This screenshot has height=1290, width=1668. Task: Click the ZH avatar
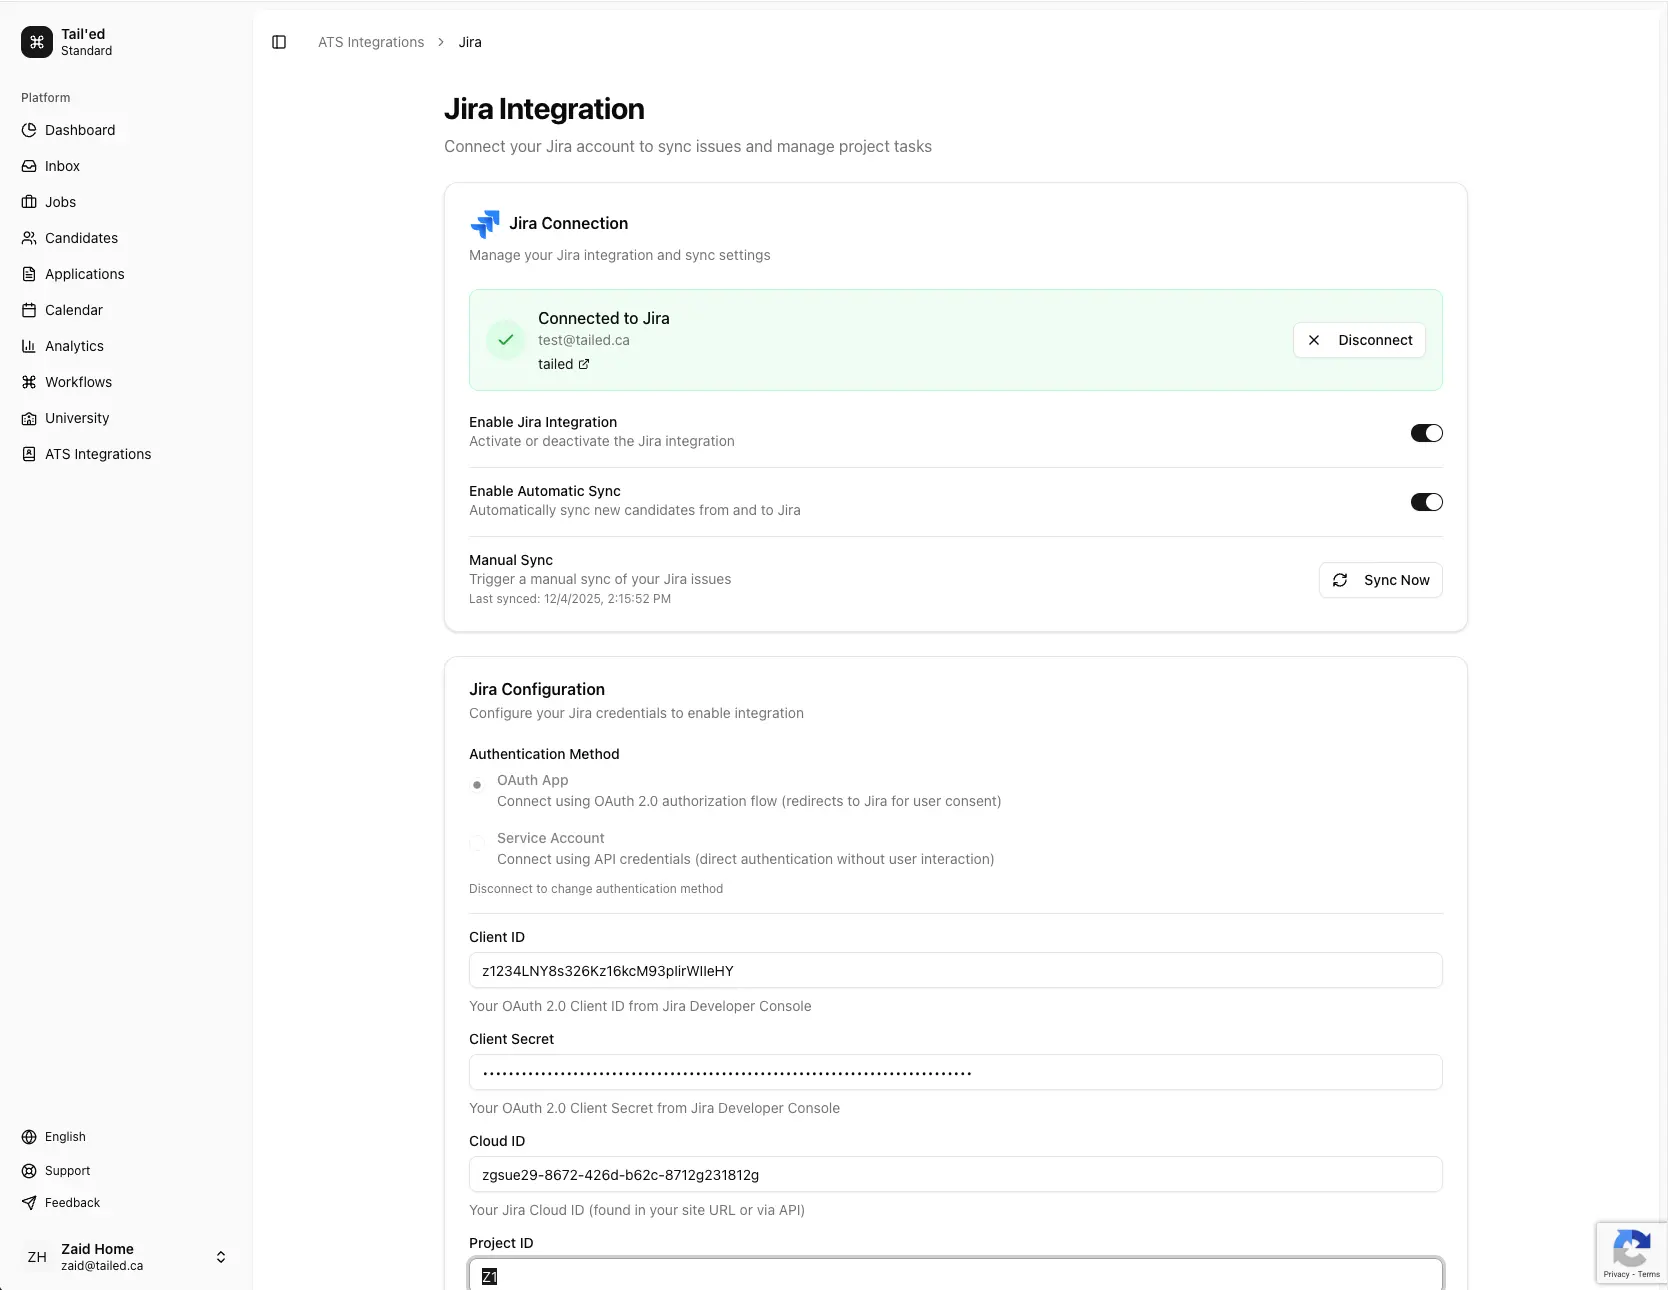click(37, 1257)
